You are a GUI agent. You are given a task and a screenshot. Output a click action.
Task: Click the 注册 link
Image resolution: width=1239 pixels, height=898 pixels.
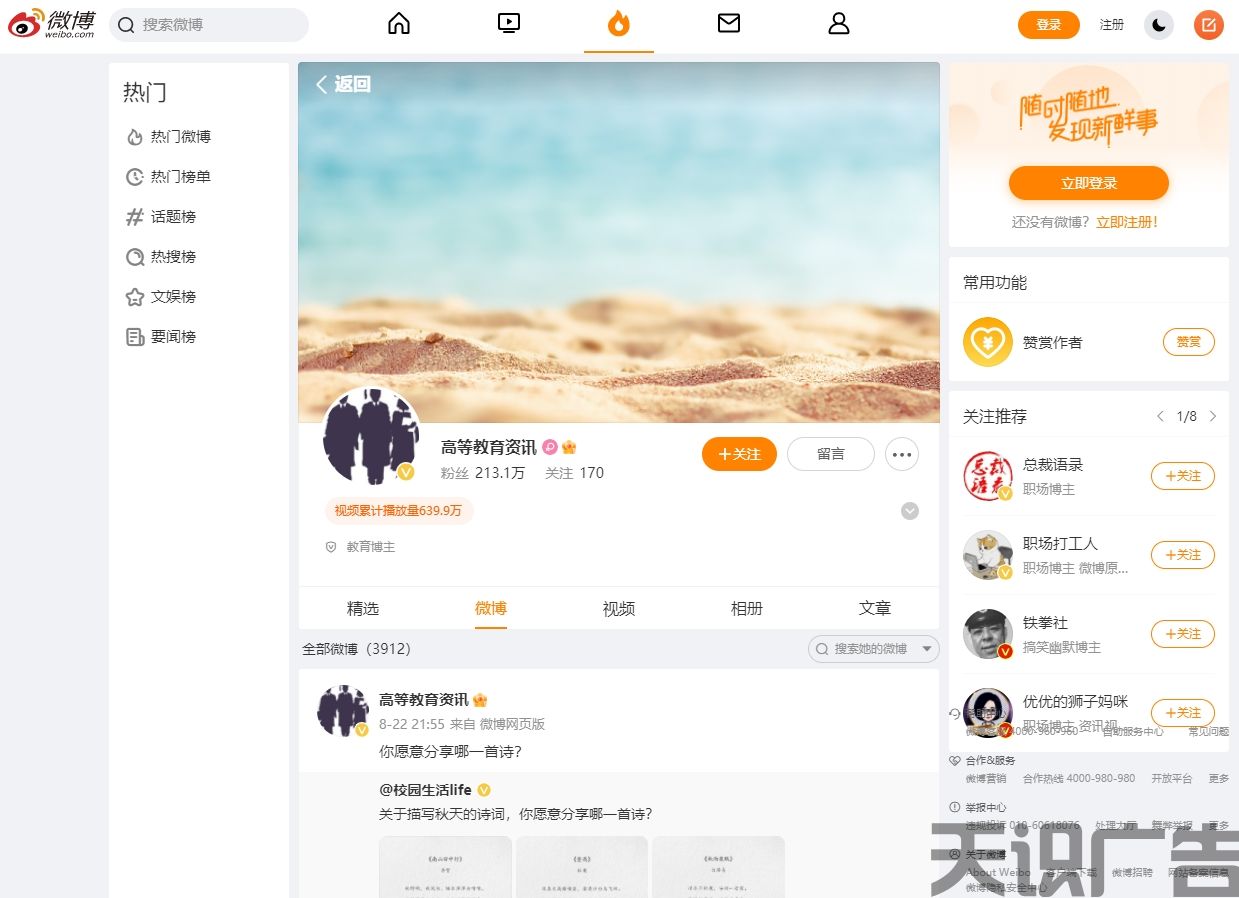coord(1112,25)
